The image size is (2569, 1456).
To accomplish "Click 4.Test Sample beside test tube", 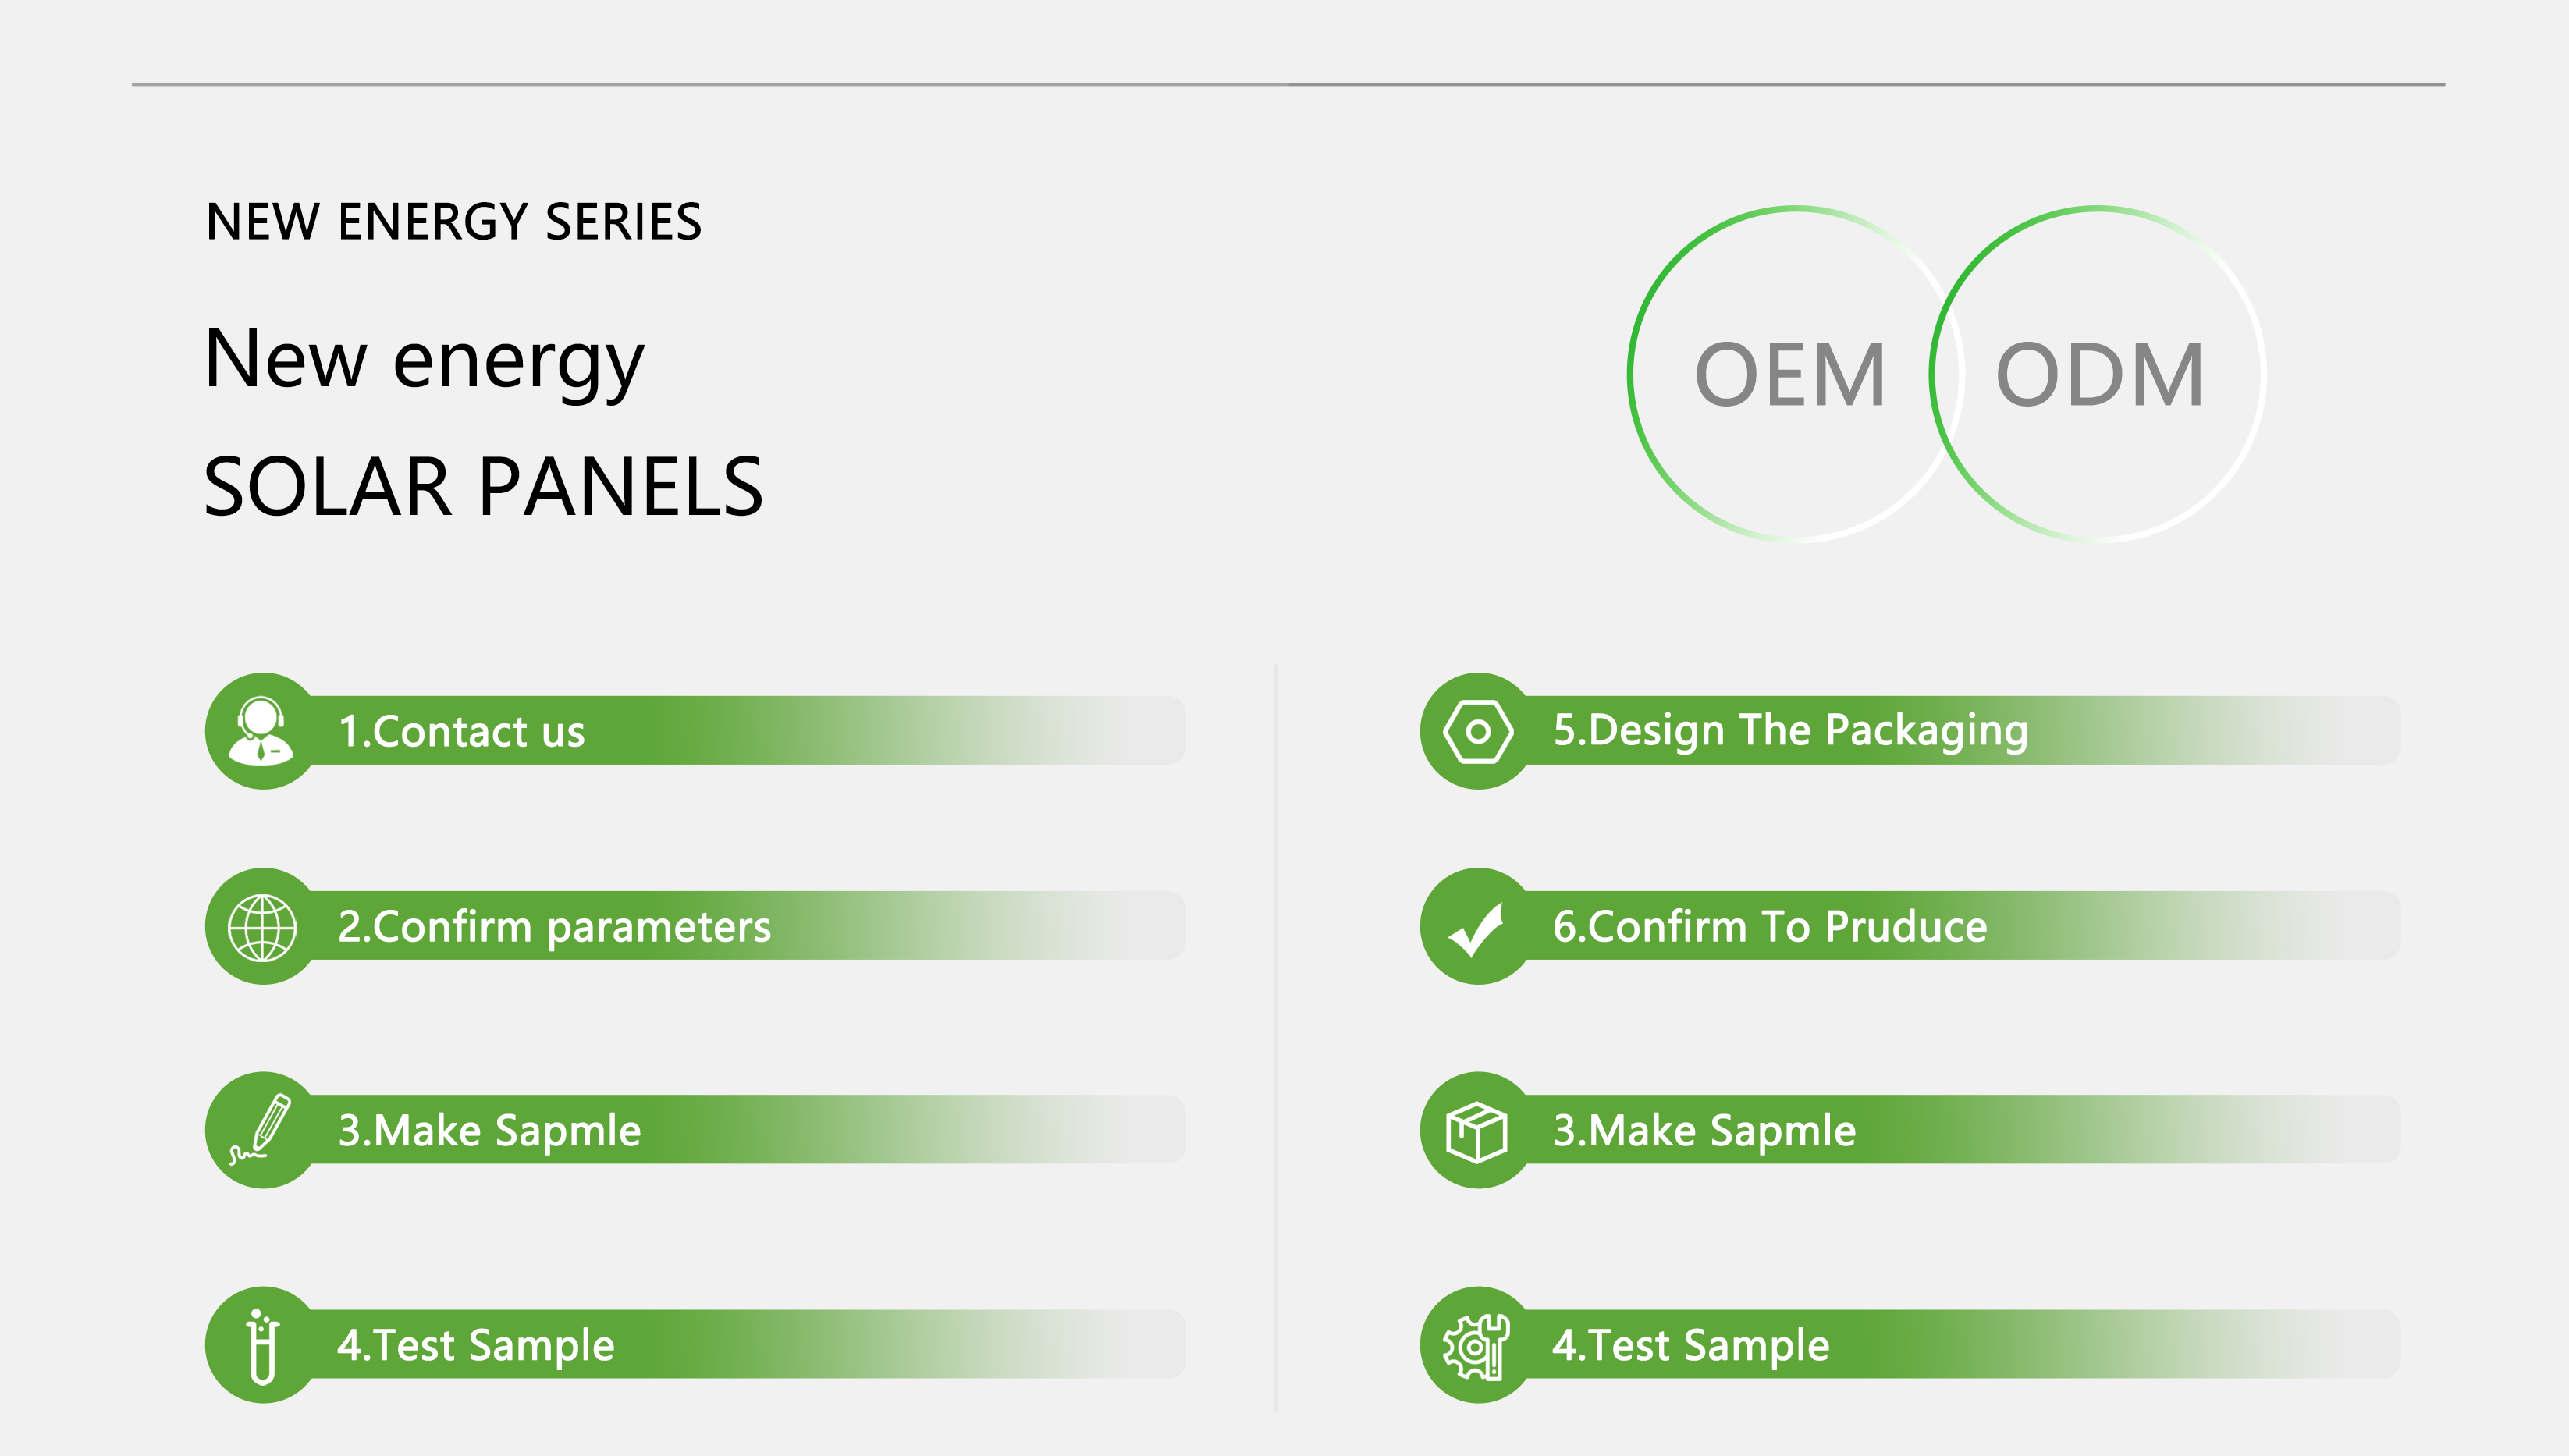I will pyautogui.click(x=476, y=1346).
